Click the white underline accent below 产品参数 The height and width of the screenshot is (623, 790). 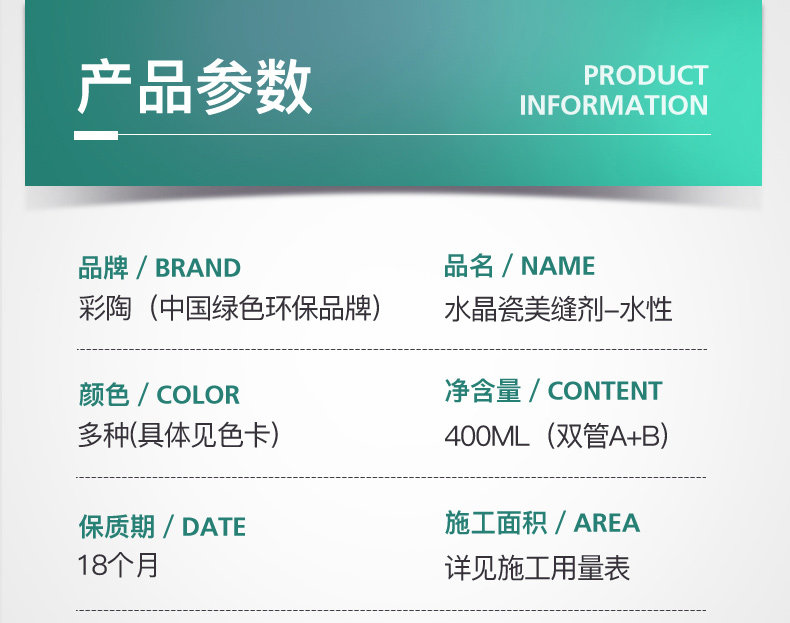[97, 135]
